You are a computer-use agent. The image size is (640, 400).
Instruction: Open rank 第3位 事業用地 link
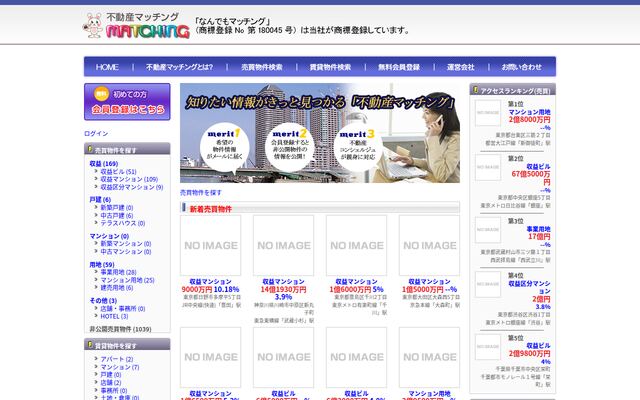(538, 229)
